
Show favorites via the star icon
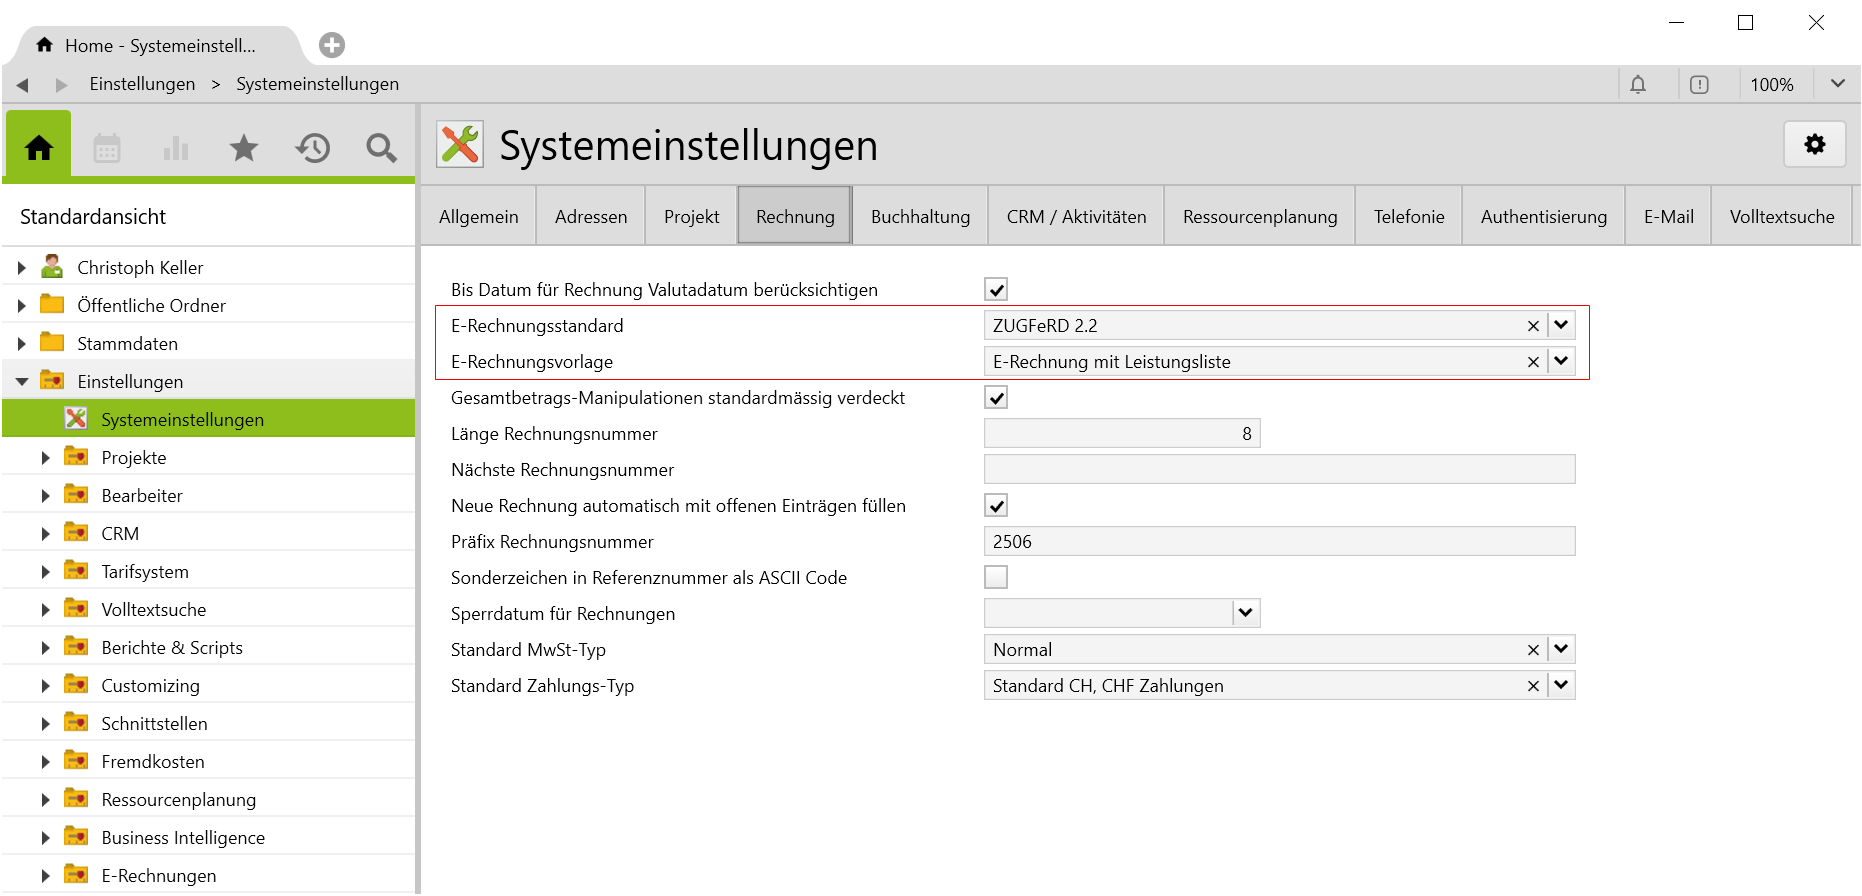tap(244, 149)
